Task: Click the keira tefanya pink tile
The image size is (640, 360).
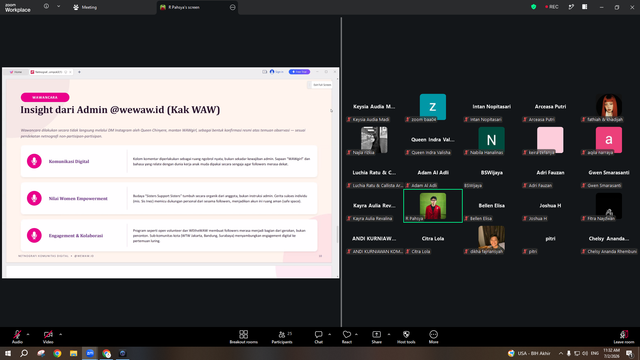Action: coord(550,140)
